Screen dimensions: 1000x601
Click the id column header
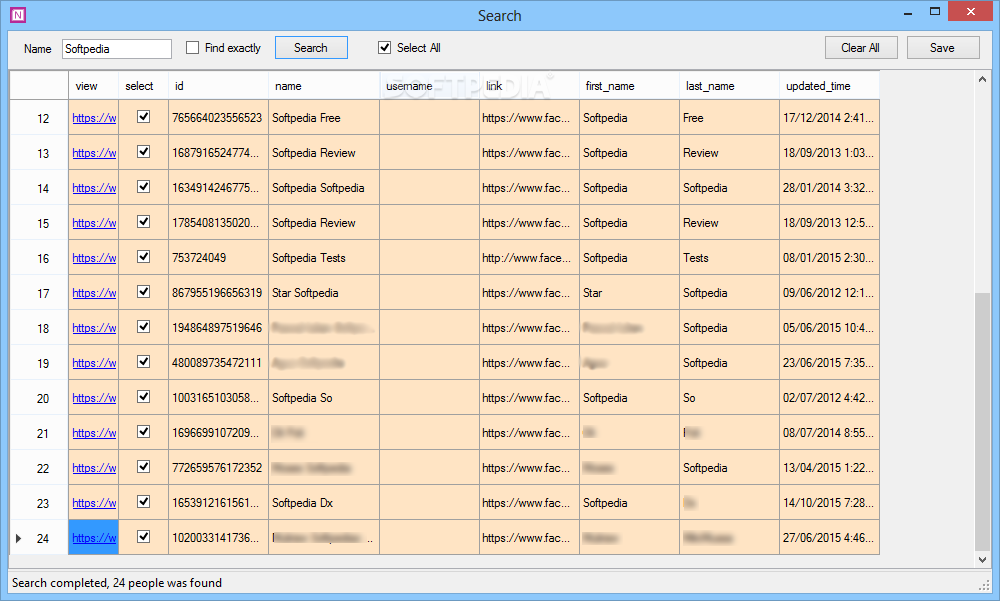(218, 86)
